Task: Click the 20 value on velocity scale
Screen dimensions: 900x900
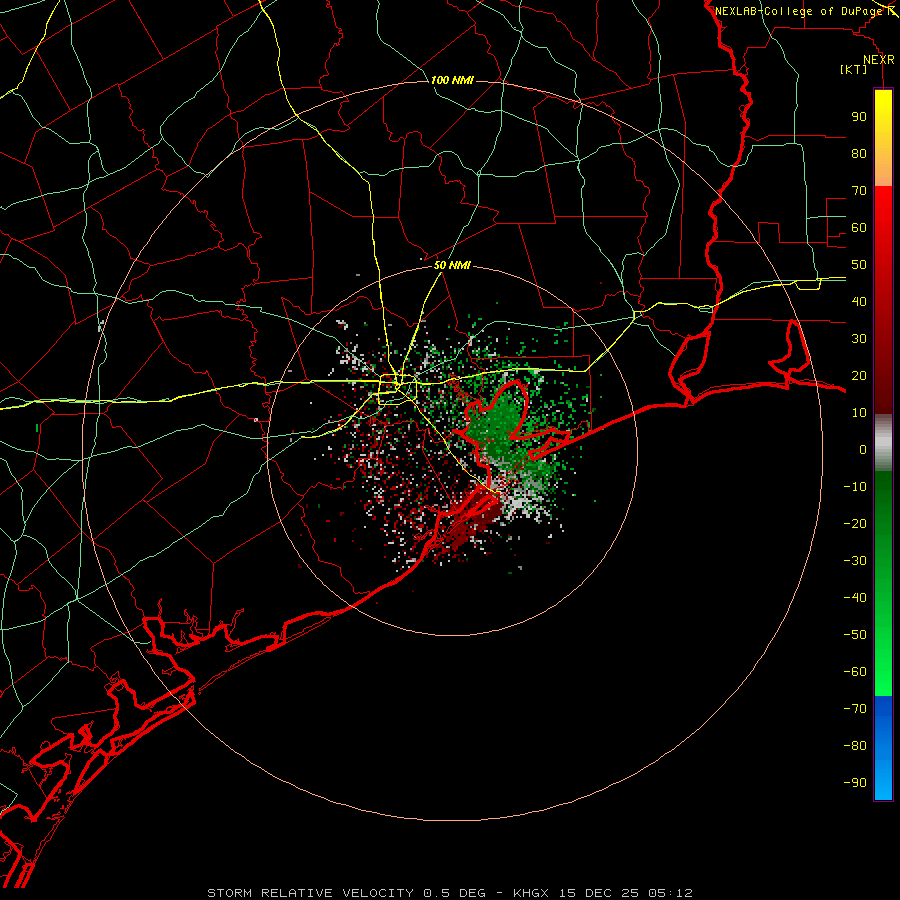Action: (x=859, y=375)
